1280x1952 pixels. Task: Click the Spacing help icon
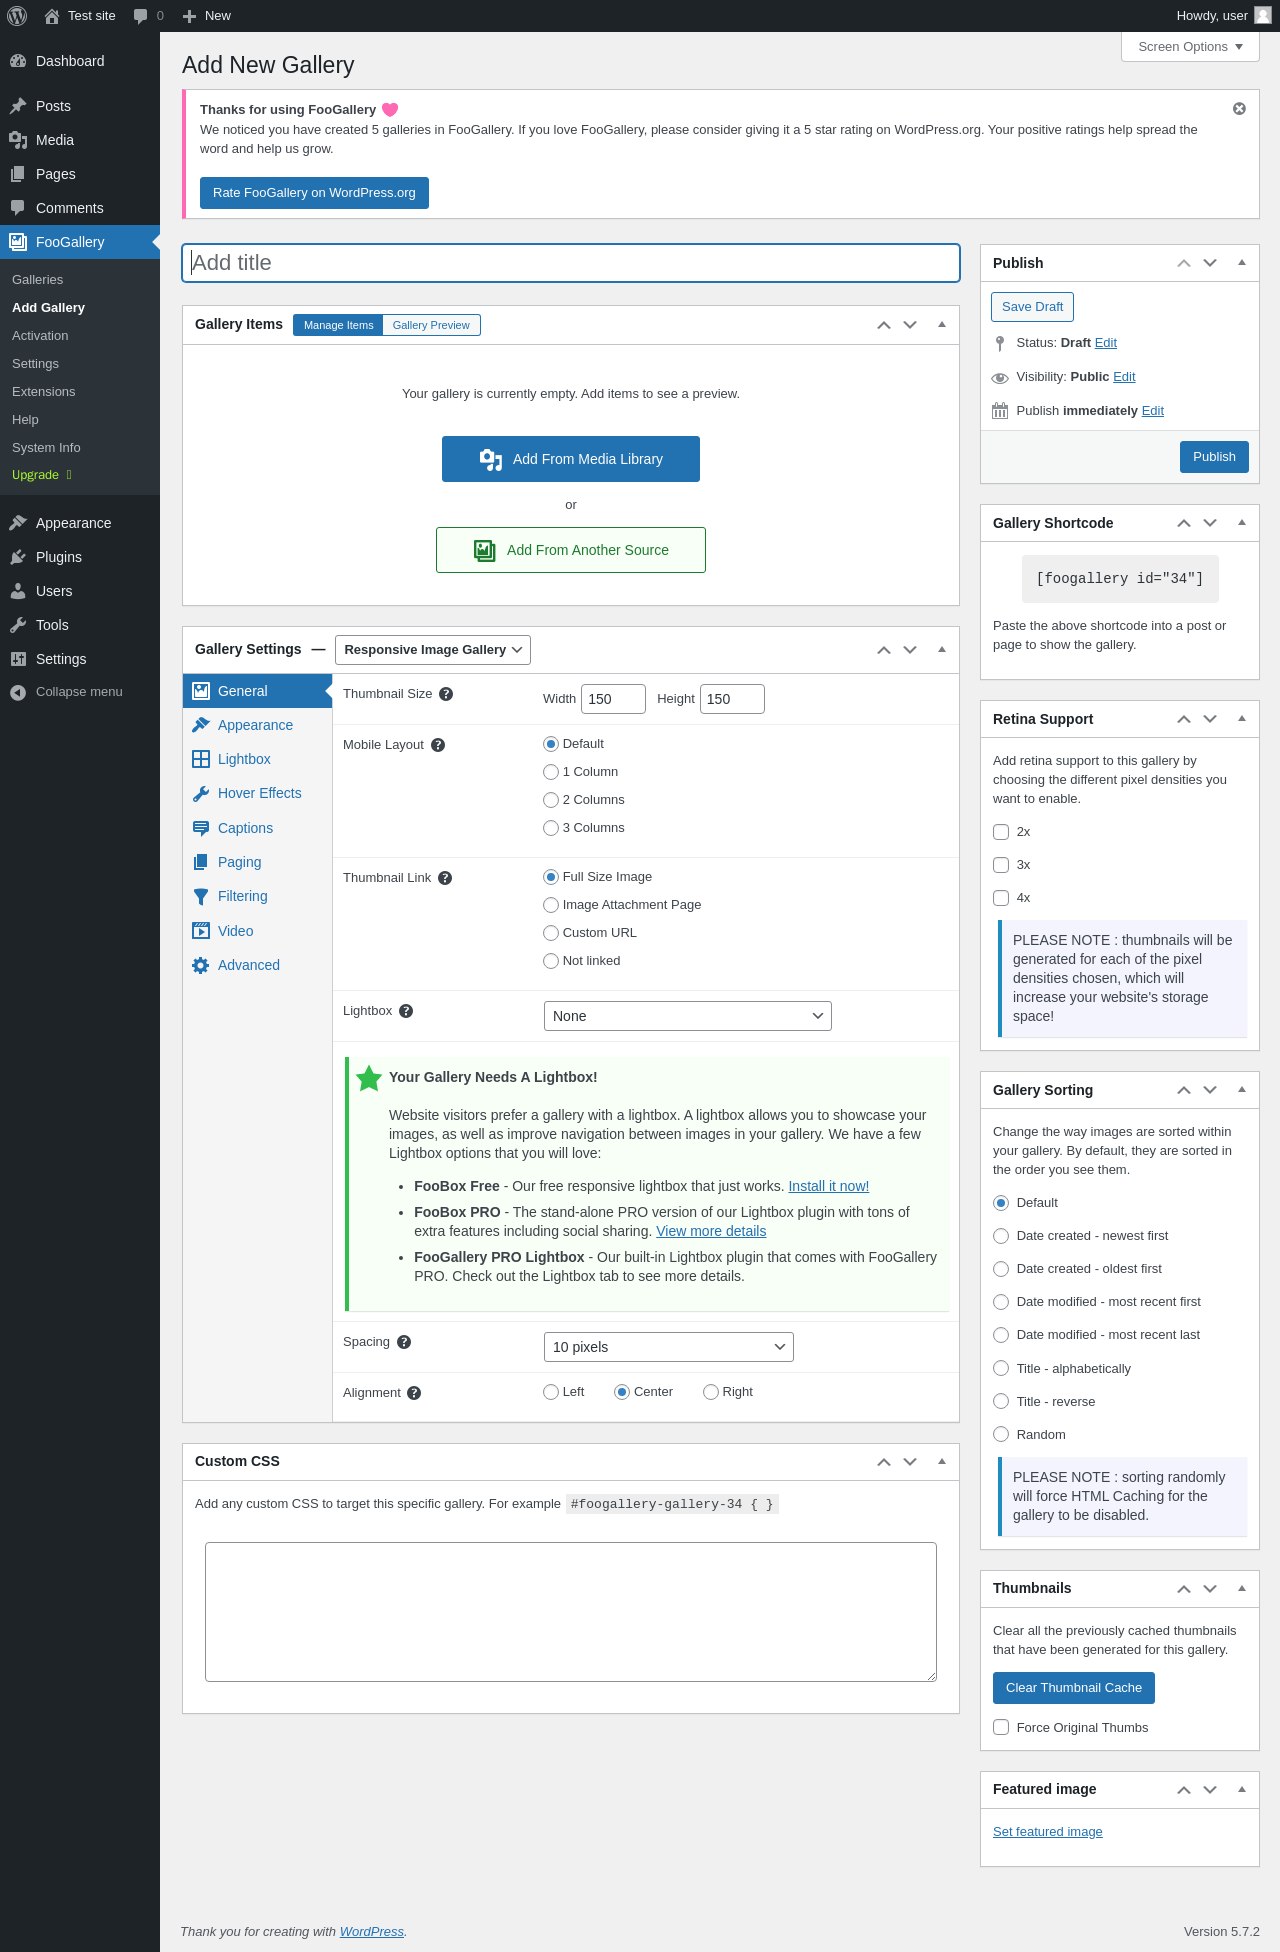(404, 1342)
